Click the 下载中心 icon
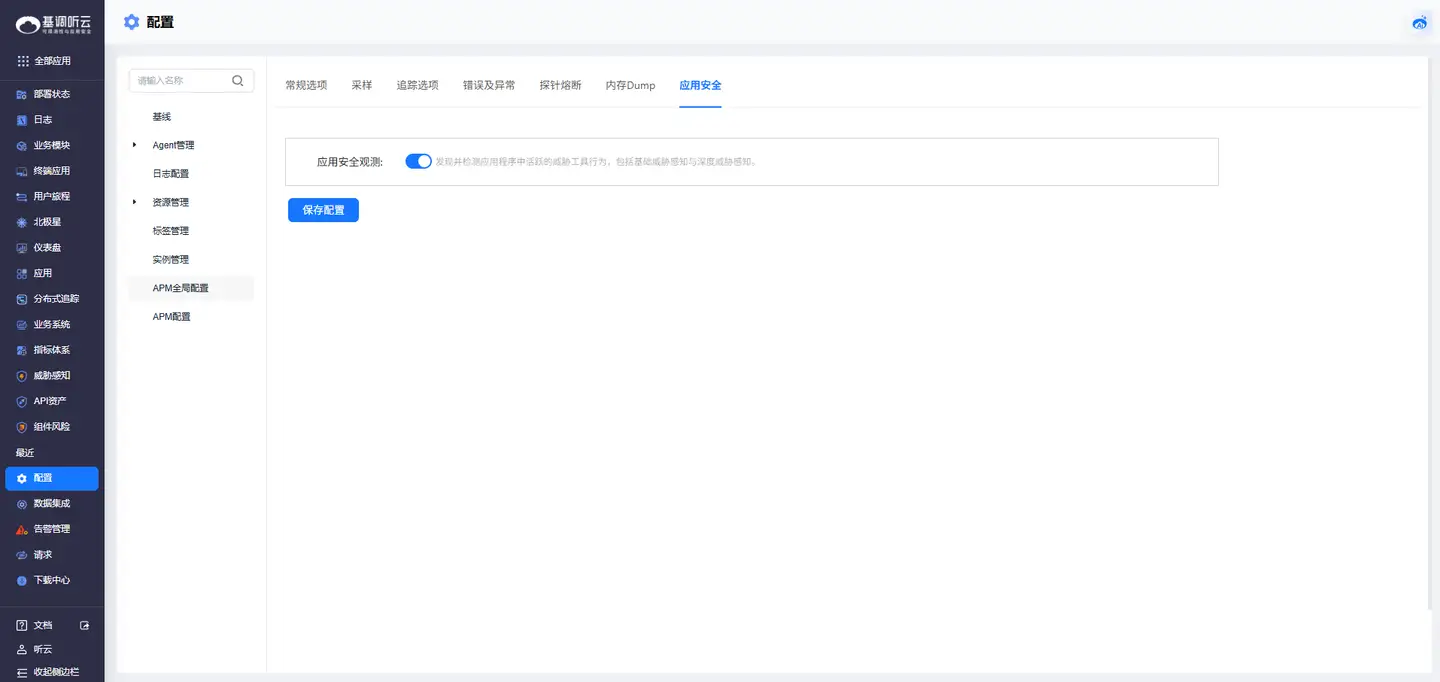The height and width of the screenshot is (682, 1440). pos(22,580)
